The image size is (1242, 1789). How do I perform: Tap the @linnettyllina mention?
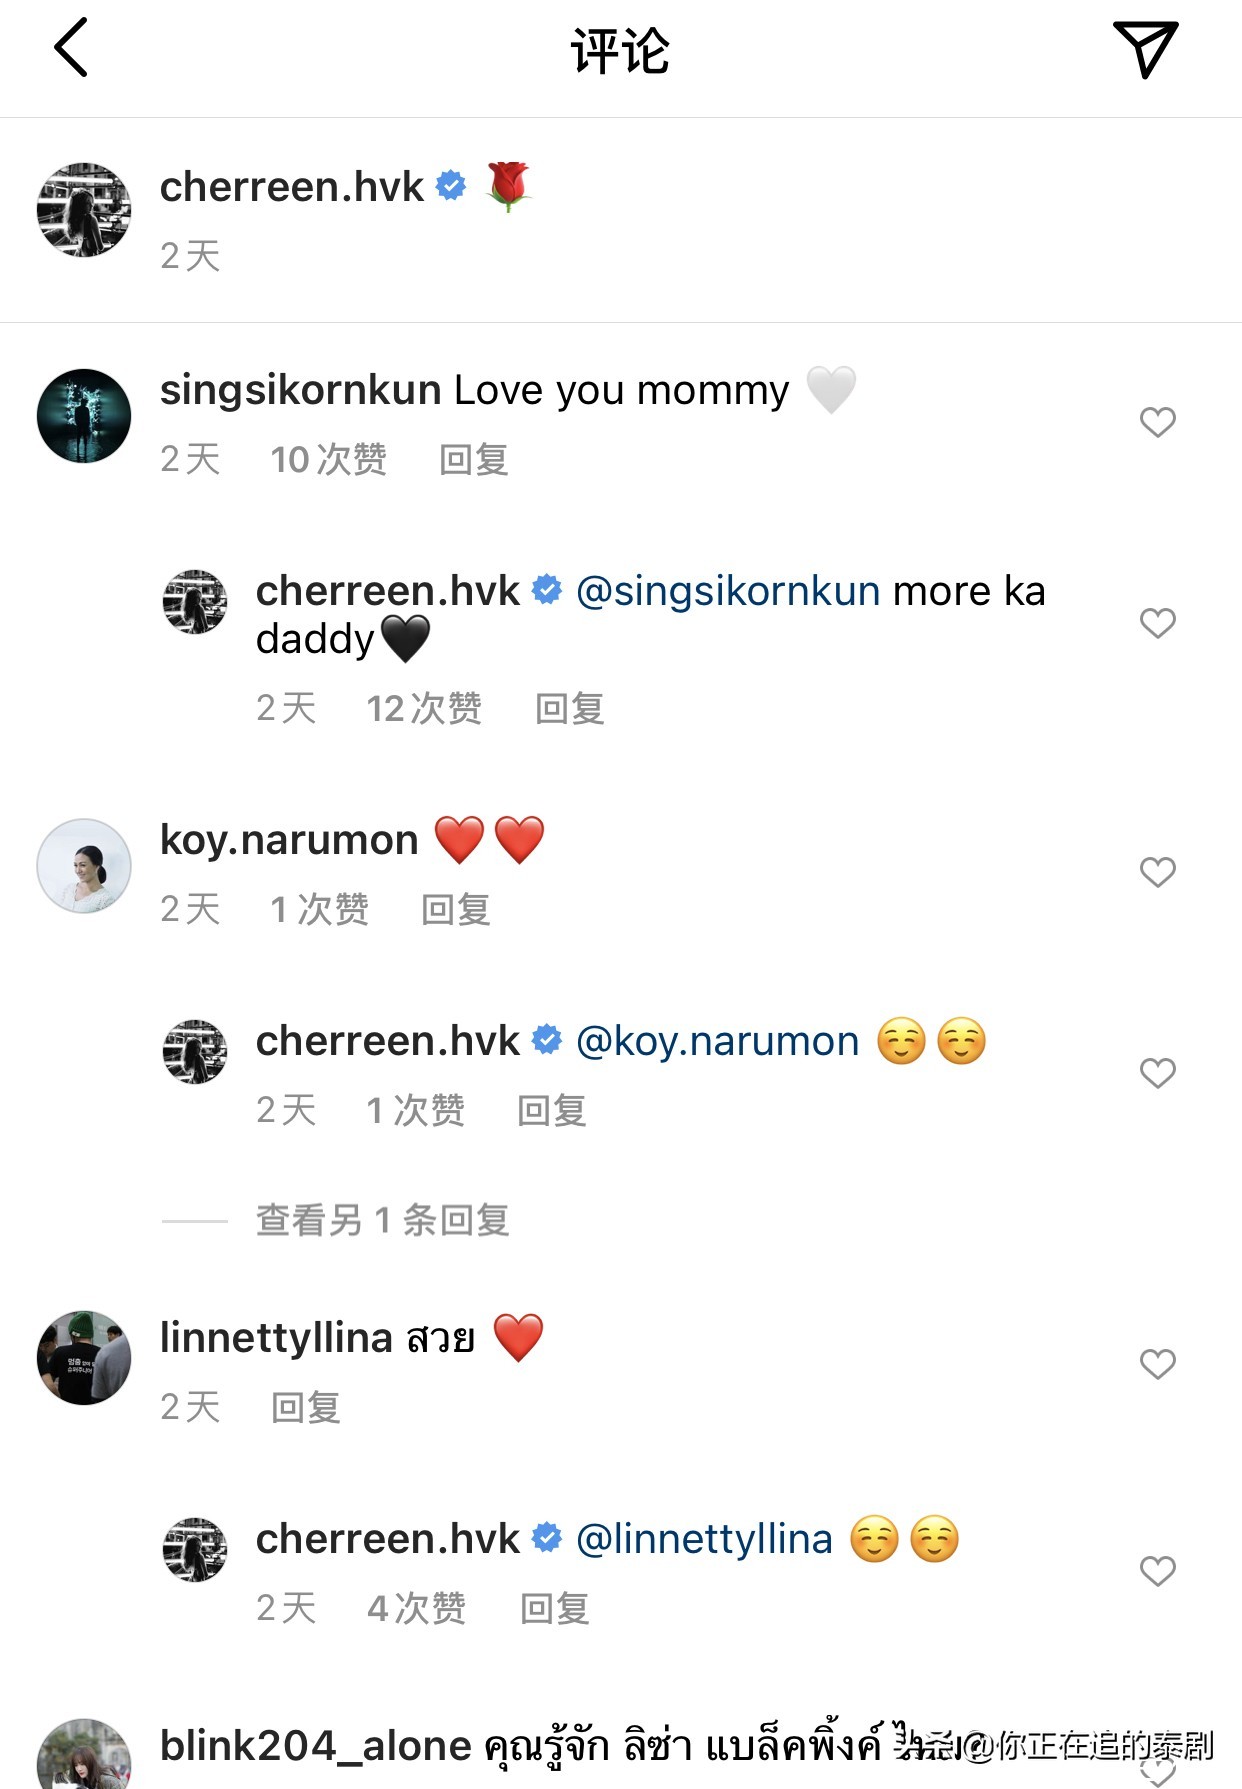704,1539
